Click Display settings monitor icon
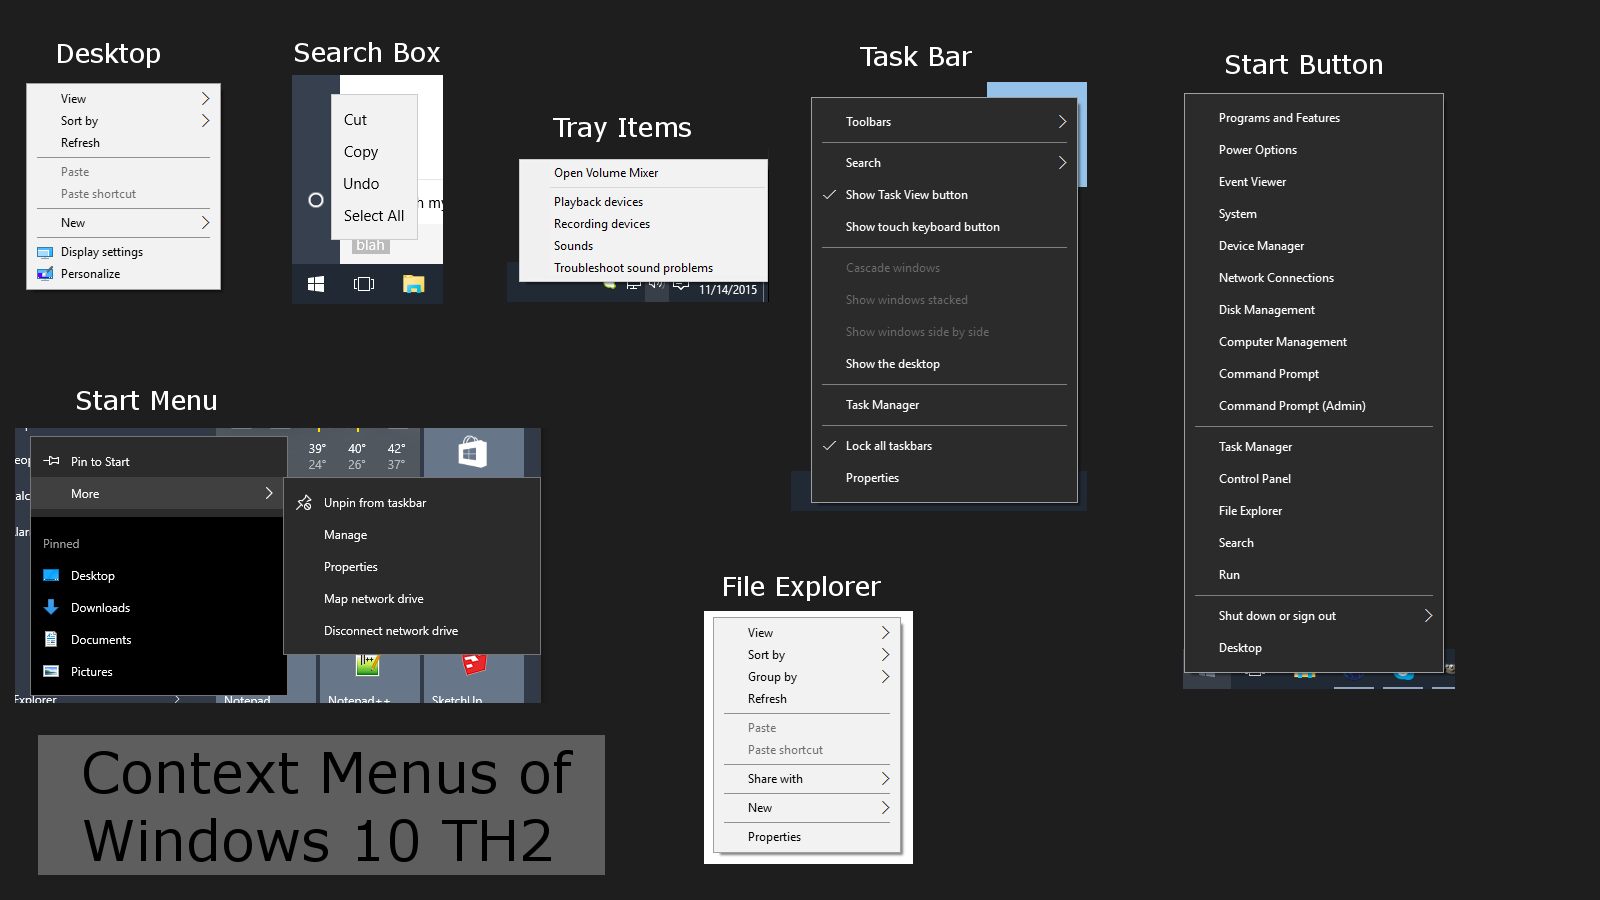The width and height of the screenshot is (1600, 900). click(45, 252)
